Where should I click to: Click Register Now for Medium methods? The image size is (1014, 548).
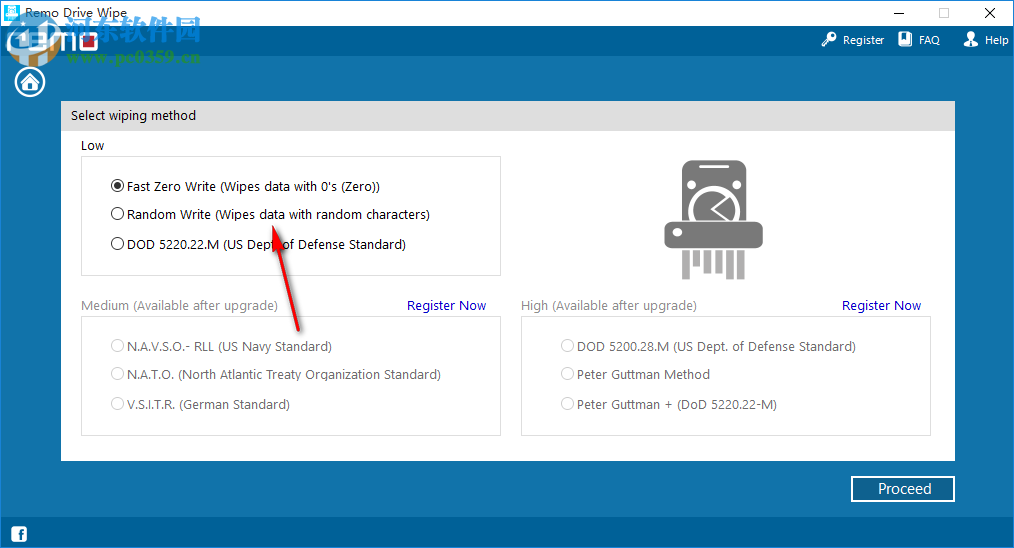tap(446, 305)
